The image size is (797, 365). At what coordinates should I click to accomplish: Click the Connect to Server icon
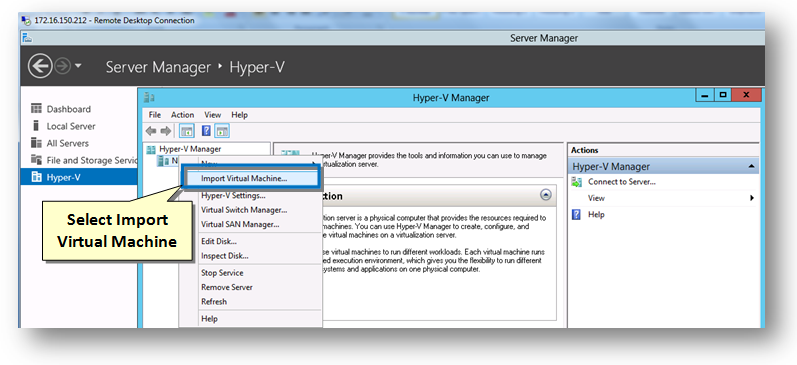pyautogui.click(x=576, y=182)
